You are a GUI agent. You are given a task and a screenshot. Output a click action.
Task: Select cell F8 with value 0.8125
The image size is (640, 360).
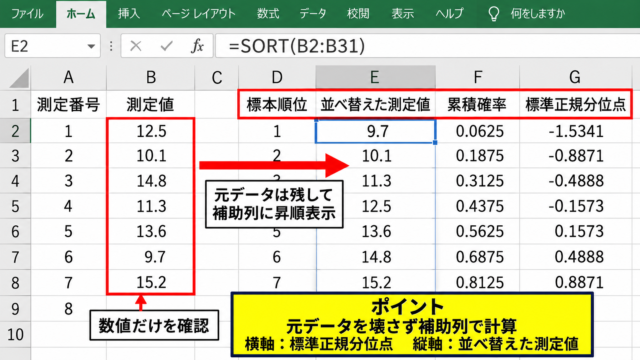[x=478, y=282]
